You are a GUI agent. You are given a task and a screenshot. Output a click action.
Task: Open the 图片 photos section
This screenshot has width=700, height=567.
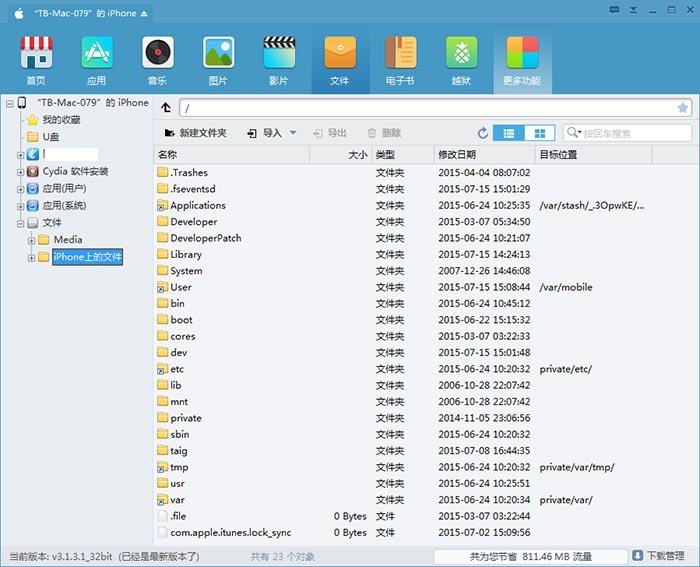[x=218, y=60]
